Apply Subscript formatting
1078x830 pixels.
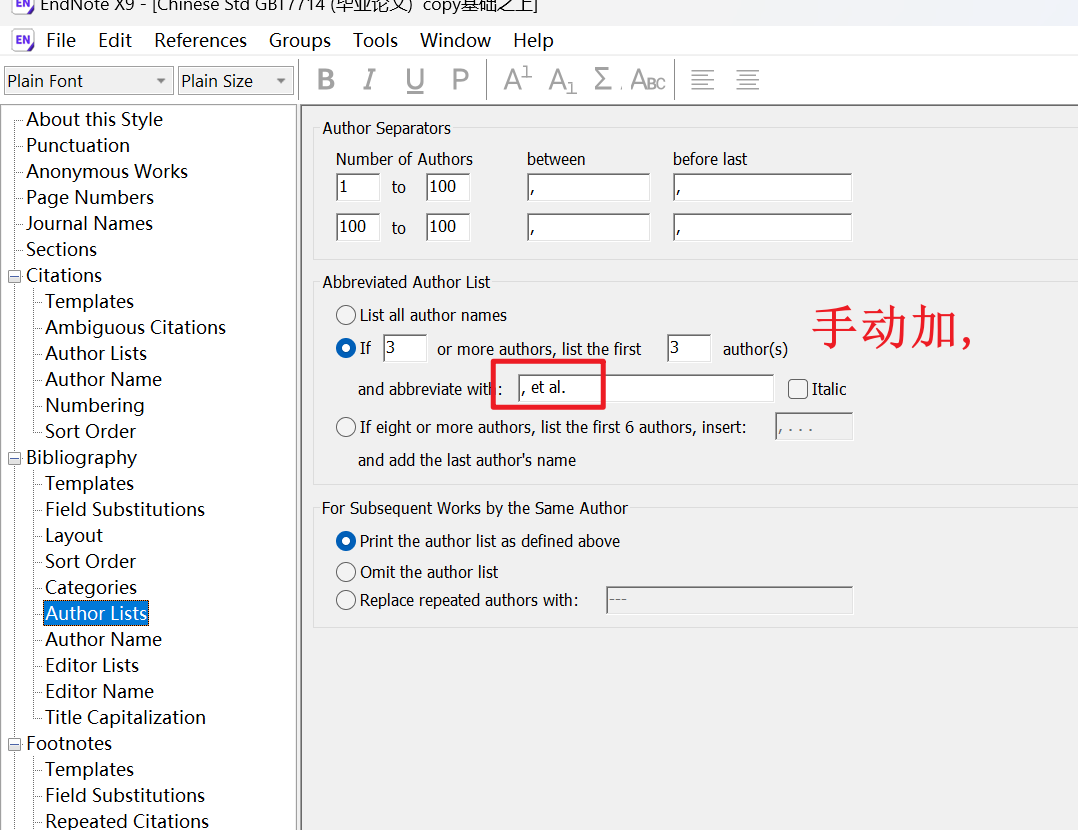562,80
